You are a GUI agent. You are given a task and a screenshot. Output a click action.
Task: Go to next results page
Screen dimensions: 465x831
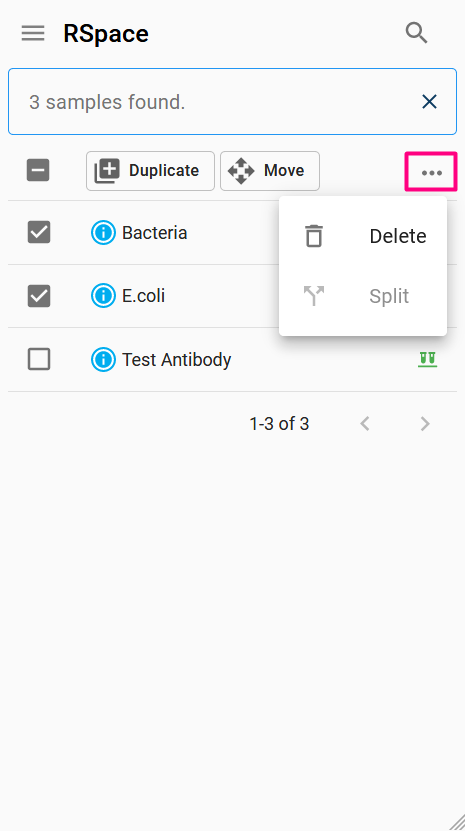pos(425,424)
